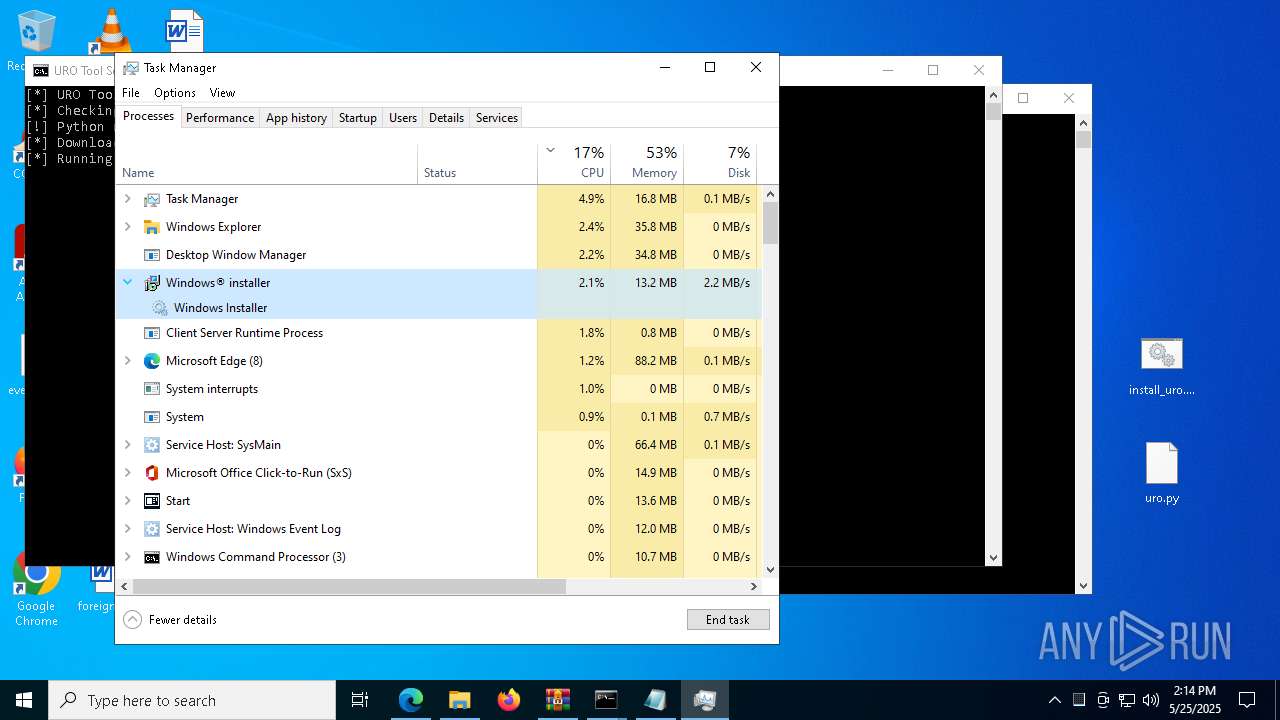Image resolution: width=1280 pixels, height=720 pixels.
Task: Expand the Task Manager process row
Action: 127,199
